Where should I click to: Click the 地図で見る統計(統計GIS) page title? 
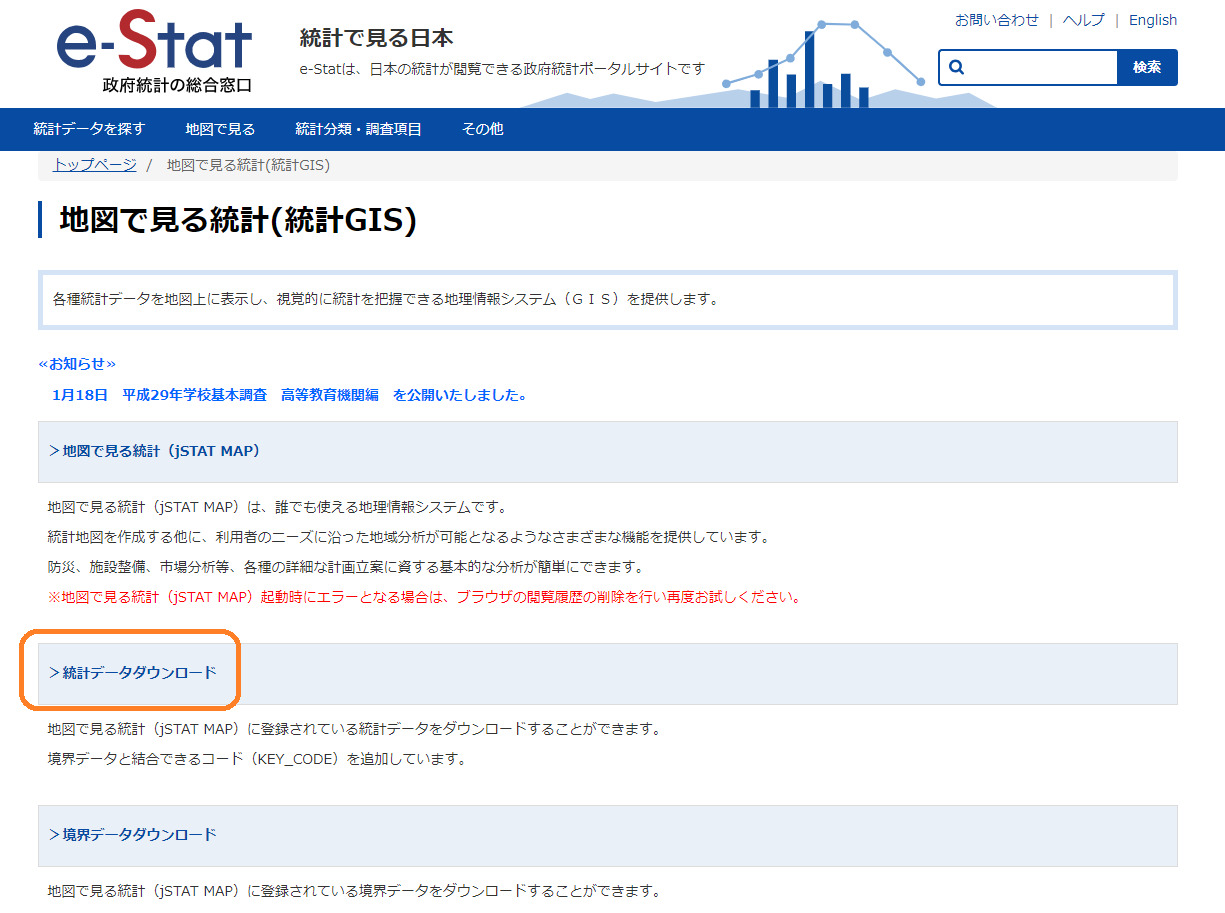pyautogui.click(x=238, y=220)
